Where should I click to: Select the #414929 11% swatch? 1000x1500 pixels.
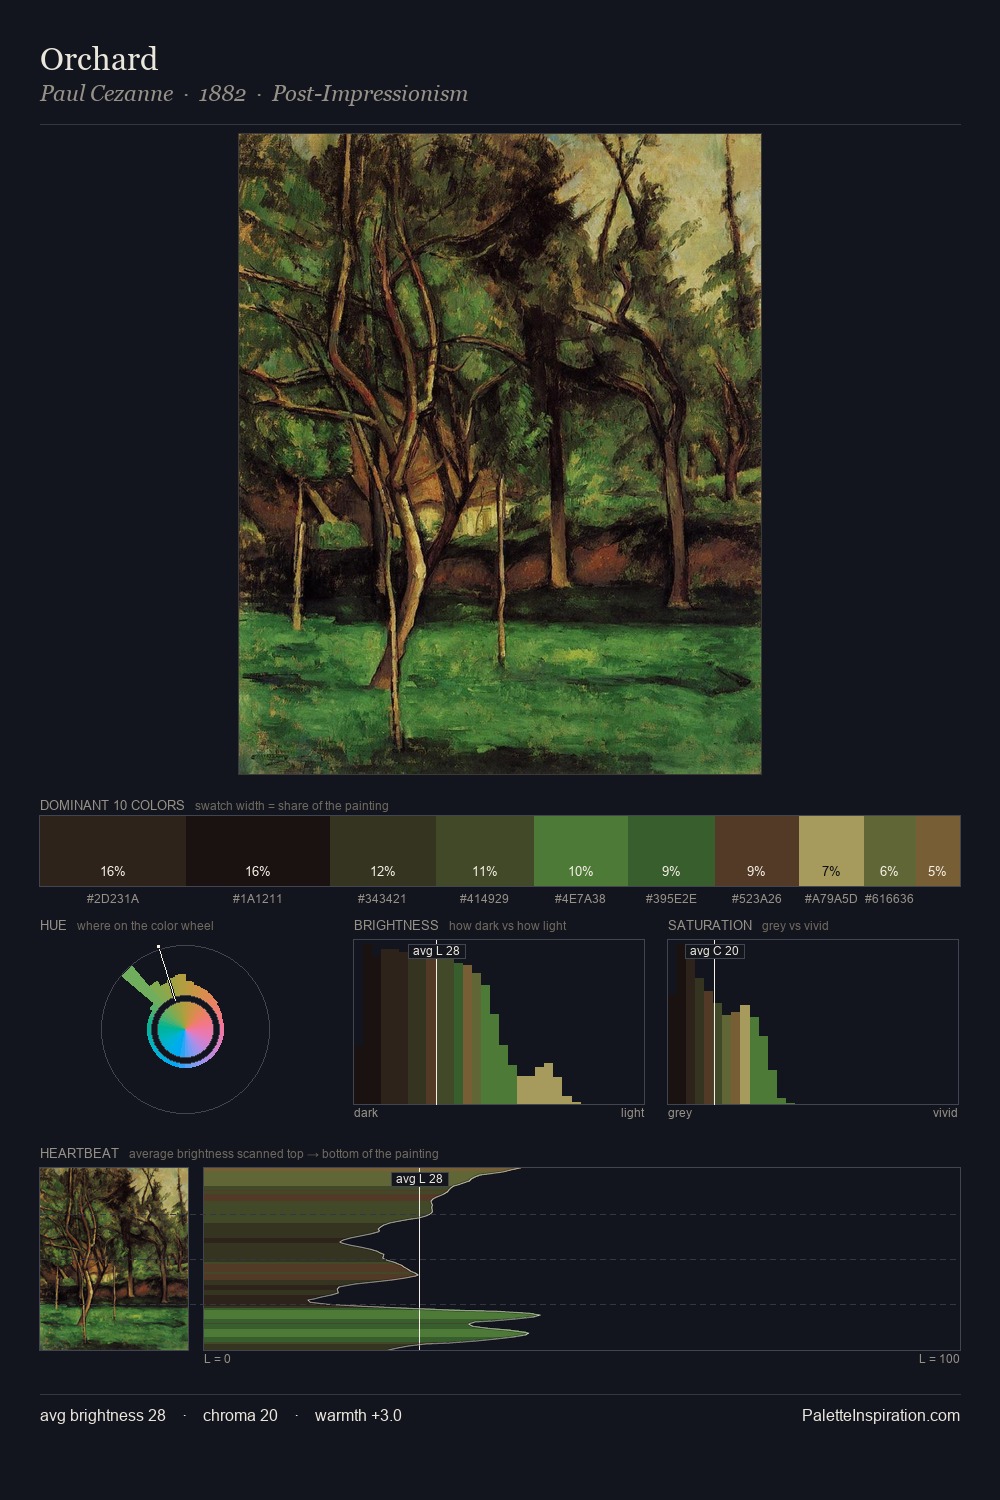(x=485, y=851)
